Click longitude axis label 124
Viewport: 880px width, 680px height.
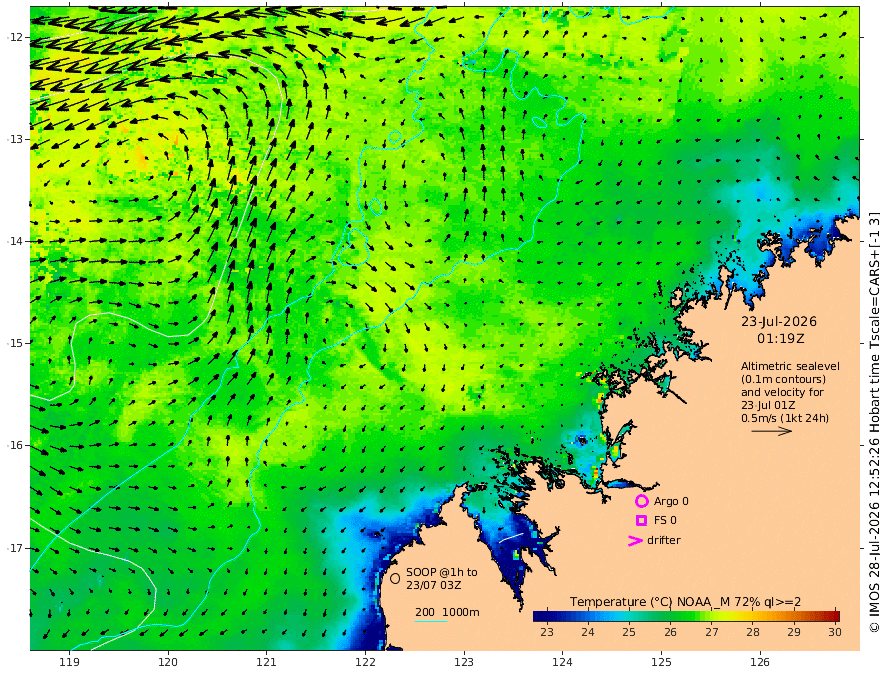point(563,662)
